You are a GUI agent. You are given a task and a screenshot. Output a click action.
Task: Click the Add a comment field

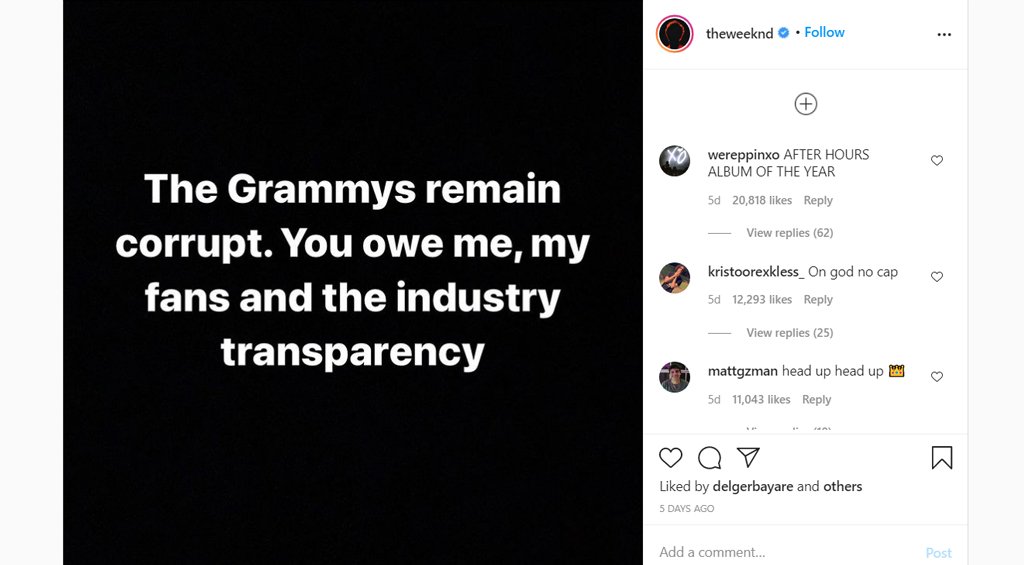pos(780,552)
